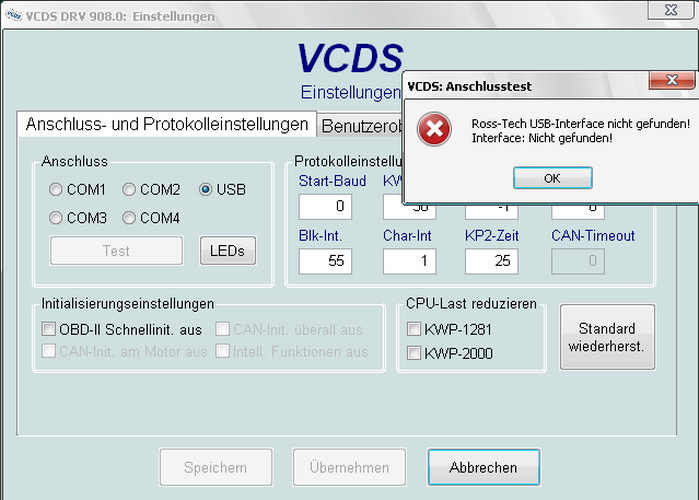Select the USB connection radio button

205,189
